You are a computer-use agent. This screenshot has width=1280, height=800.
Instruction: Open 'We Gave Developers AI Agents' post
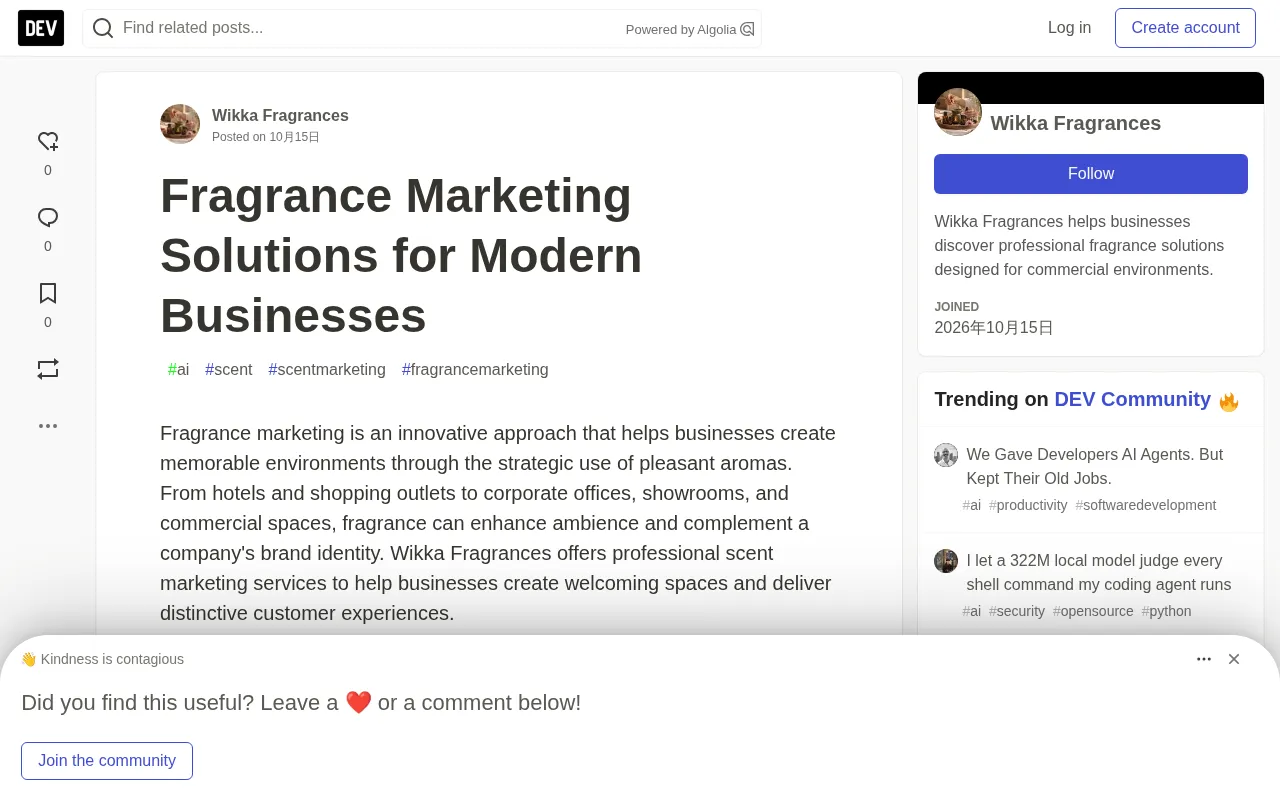coord(1095,466)
